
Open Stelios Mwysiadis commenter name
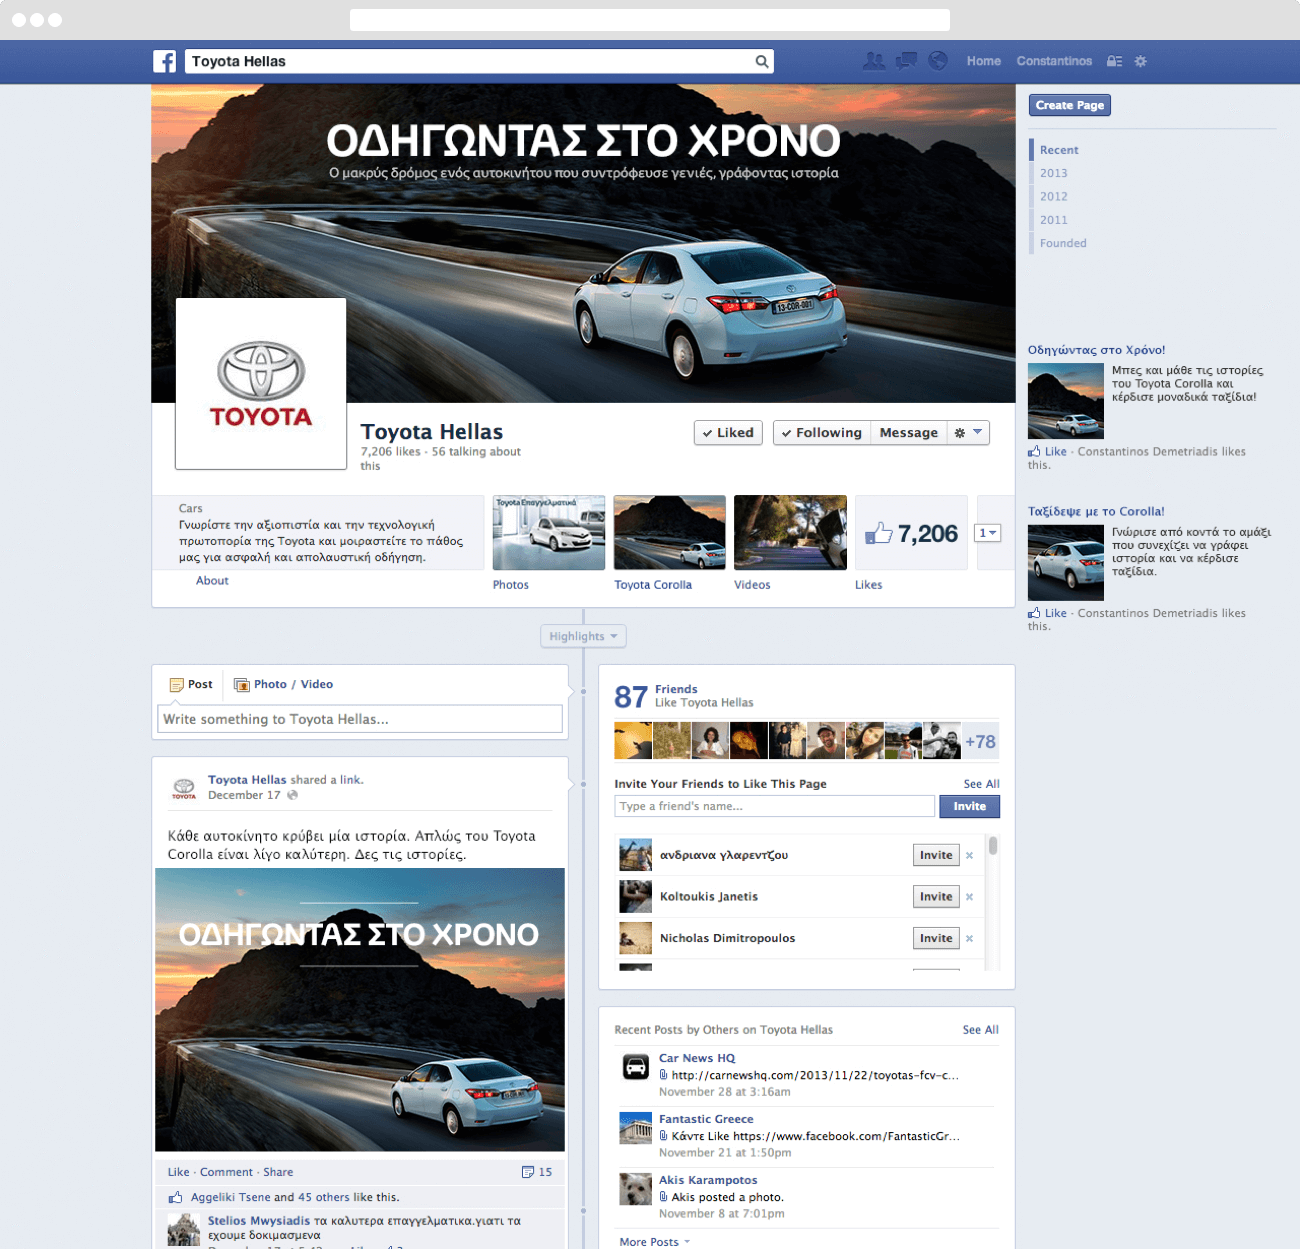click(259, 1221)
